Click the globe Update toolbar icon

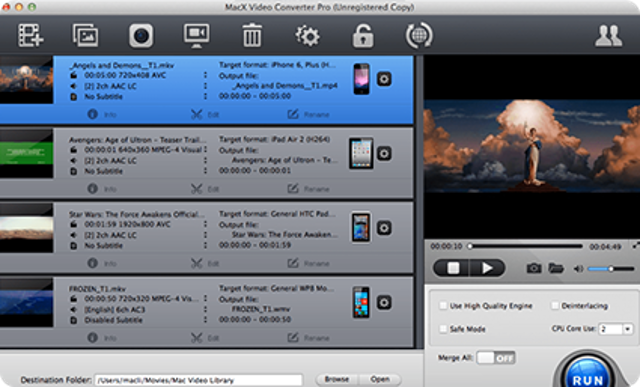tap(419, 35)
